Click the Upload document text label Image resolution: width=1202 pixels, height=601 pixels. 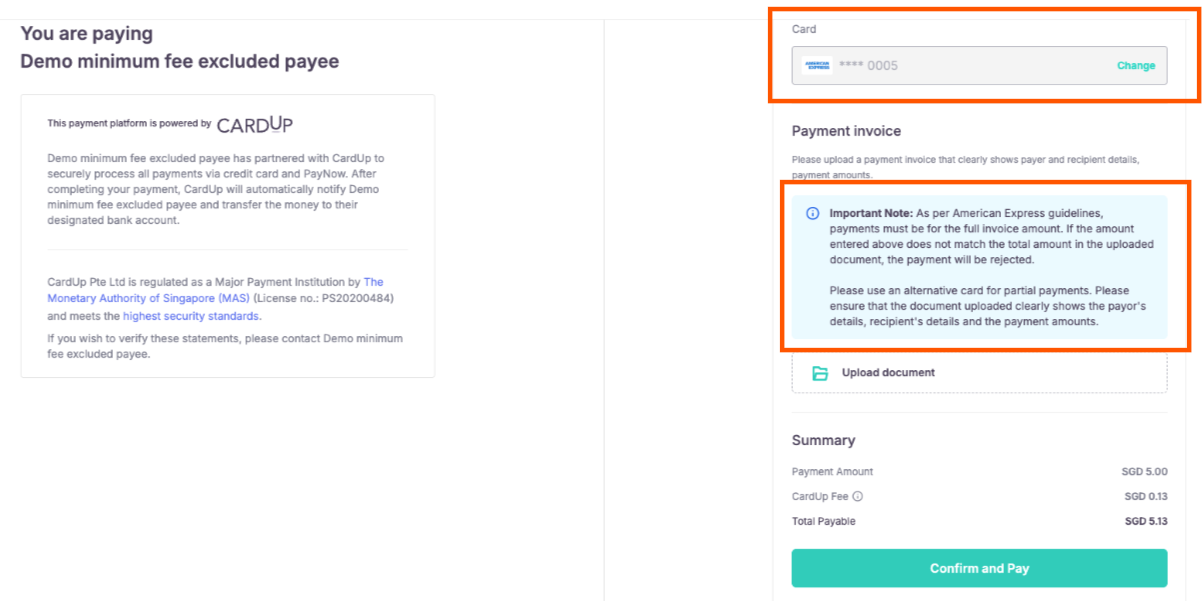(888, 373)
